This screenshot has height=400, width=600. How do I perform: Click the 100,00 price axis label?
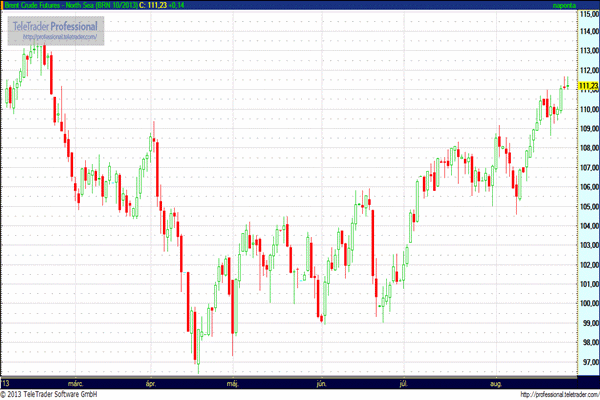point(588,303)
